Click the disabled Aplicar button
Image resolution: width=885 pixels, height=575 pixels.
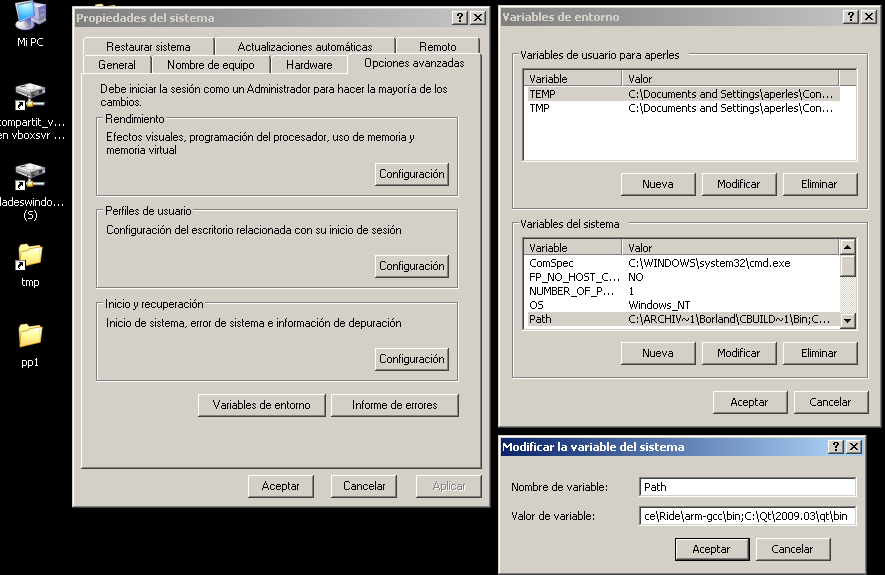click(449, 486)
